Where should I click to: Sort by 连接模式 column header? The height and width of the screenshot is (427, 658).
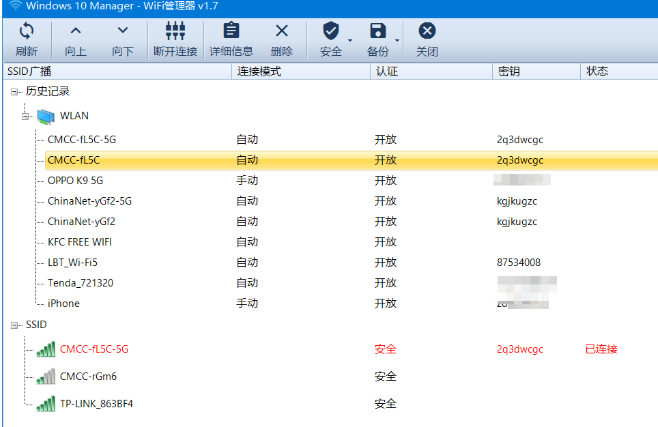click(x=301, y=71)
